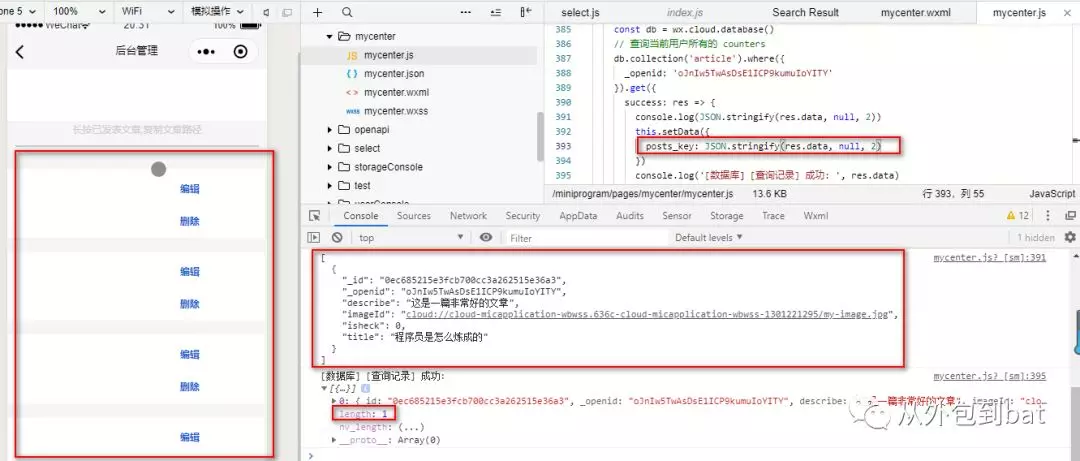The width and height of the screenshot is (1080, 461).
Task: Open the Sensor panel tab
Action: [676, 216]
